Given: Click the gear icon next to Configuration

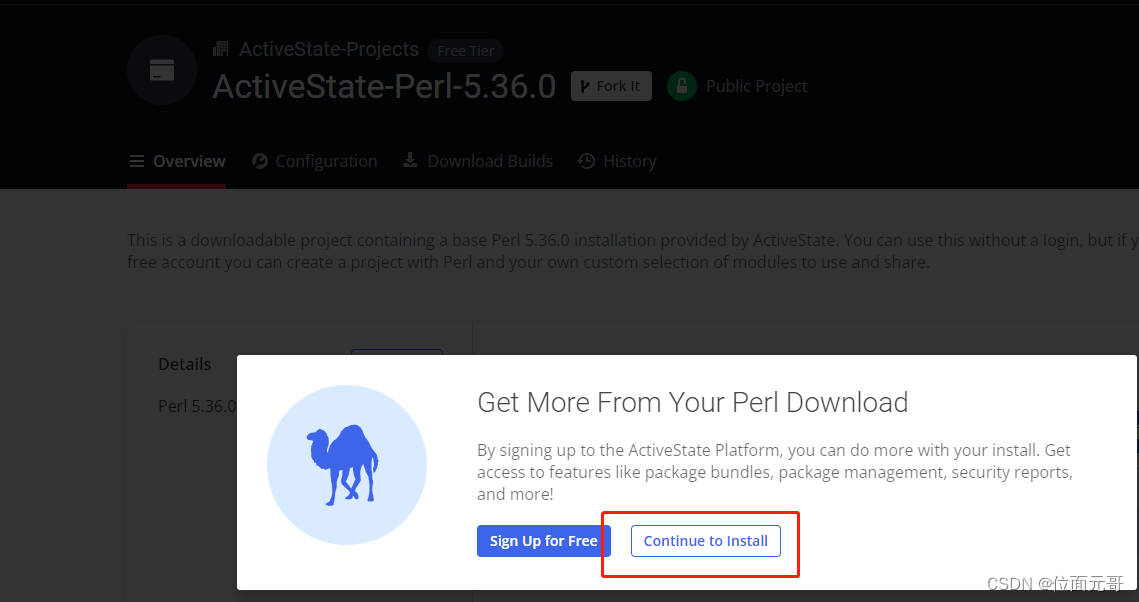Looking at the screenshot, I should point(259,161).
